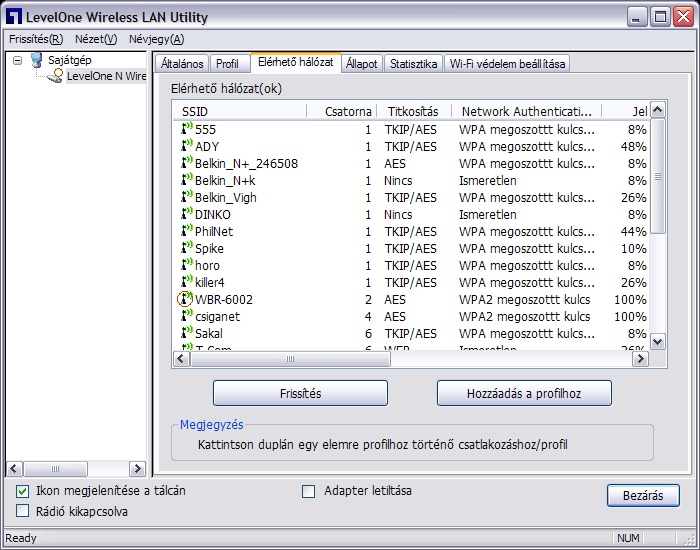
Task: Click network list horizontal scrollbar thumb
Action: 290,358
